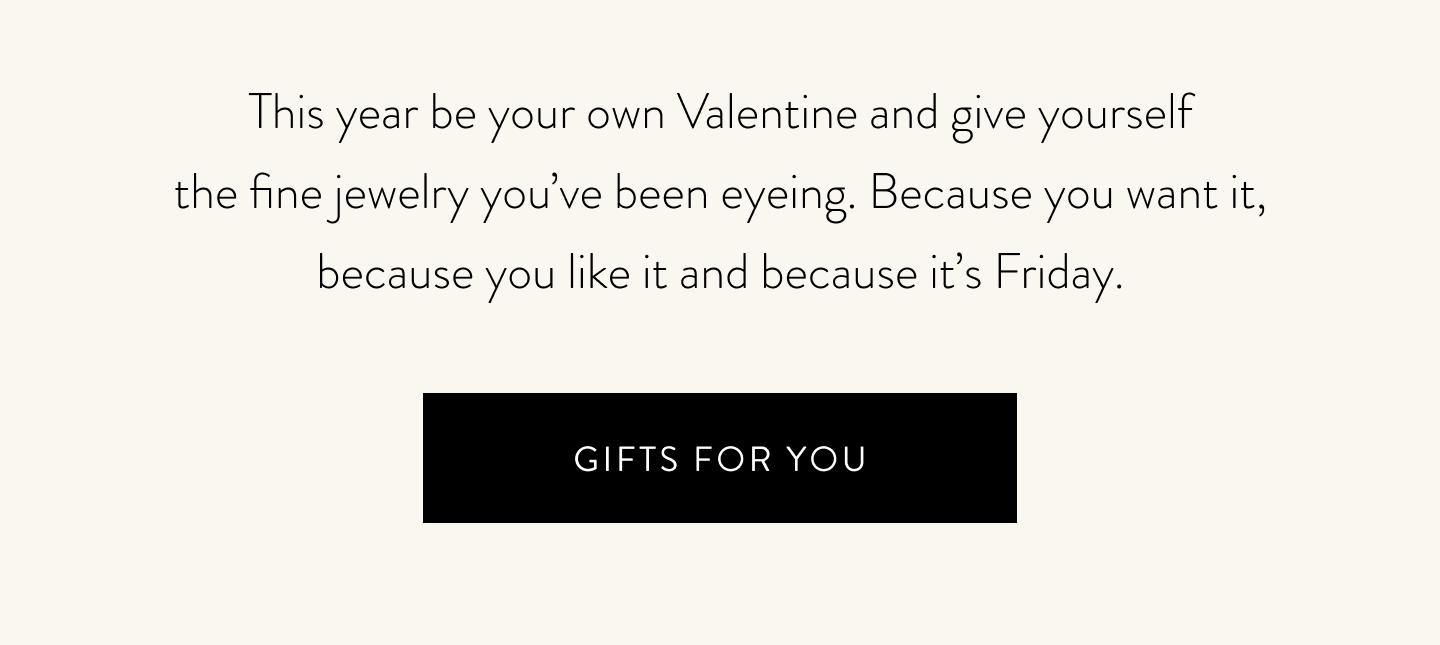This screenshot has width=1440, height=645.
Task: Click the word "Valentine" in the first line
Action: 766,113
